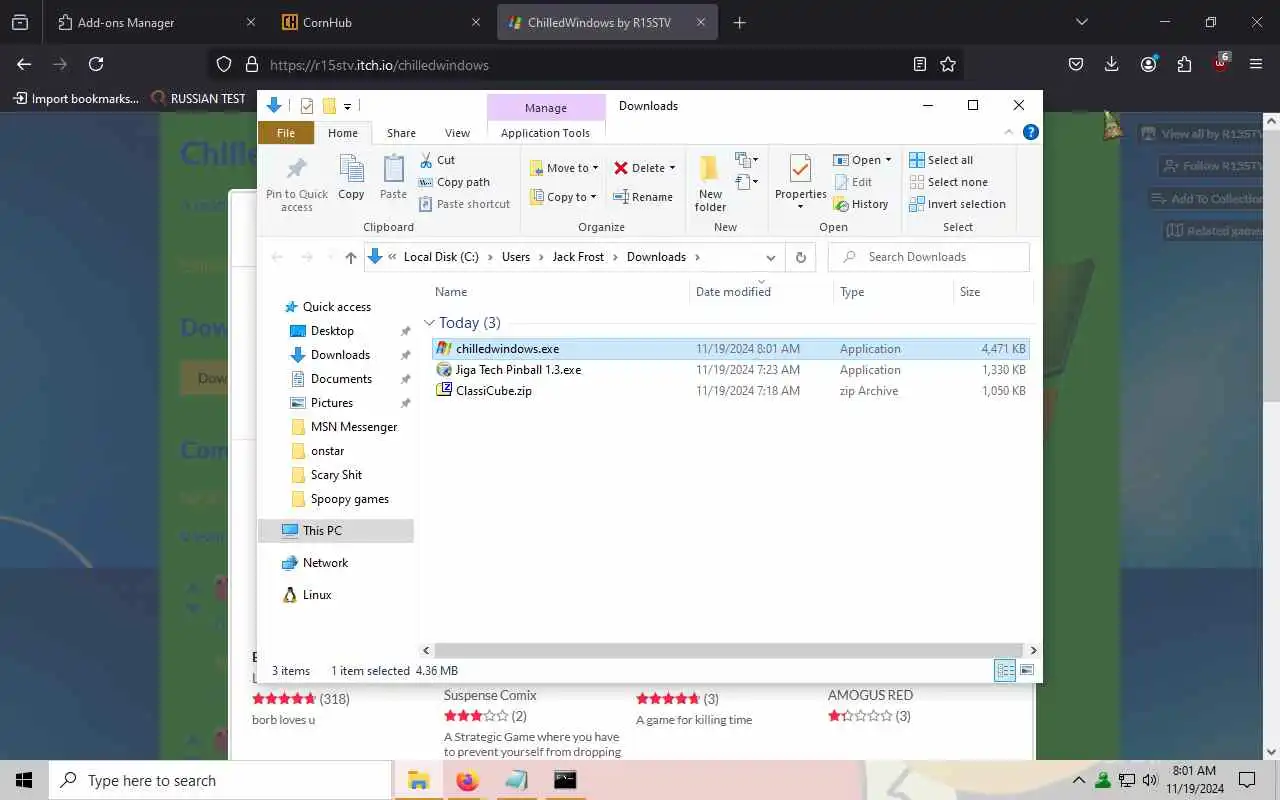The height and width of the screenshot is (800, 1280).
Task: Click the Cut scissors icon
Action: point(426,160)
